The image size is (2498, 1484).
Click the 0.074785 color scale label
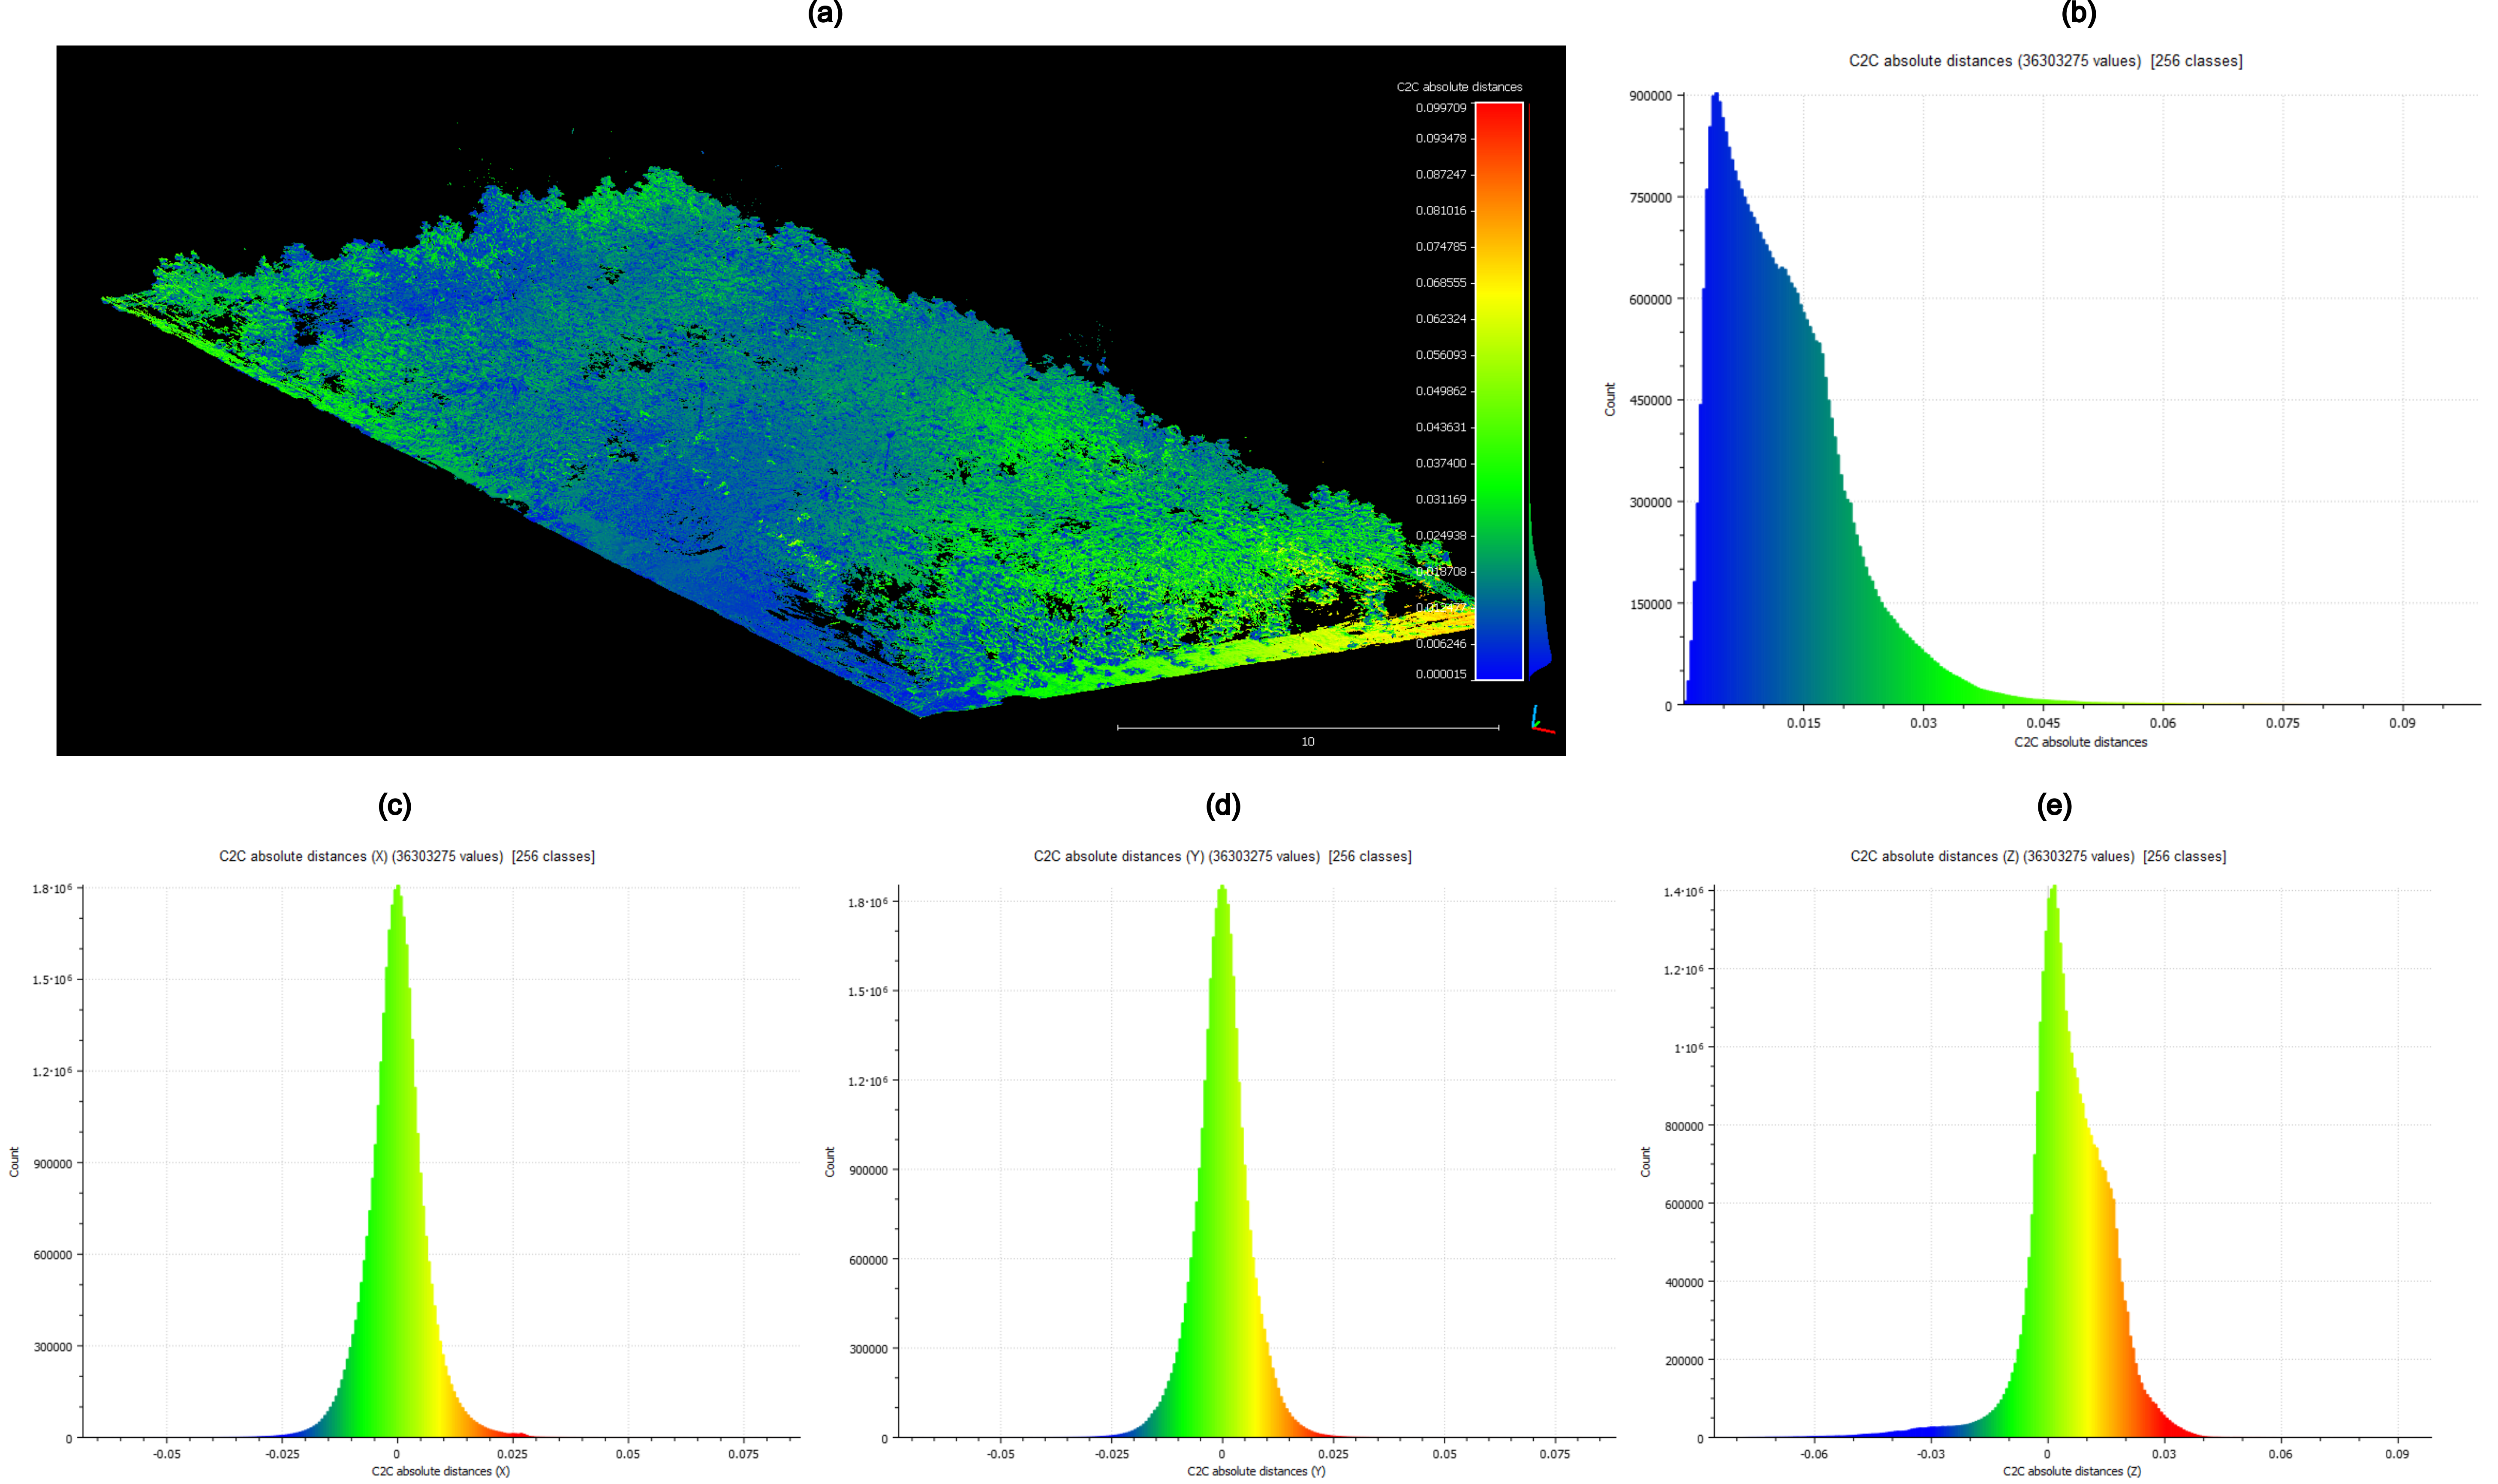(1441, 246)
